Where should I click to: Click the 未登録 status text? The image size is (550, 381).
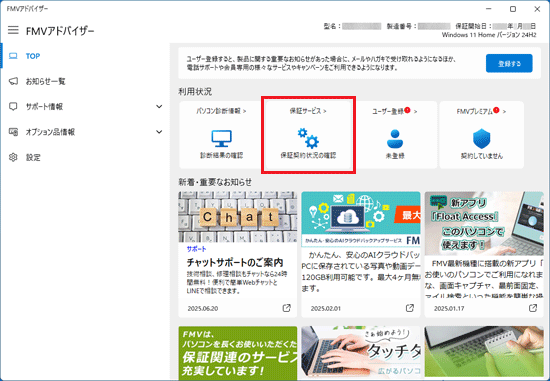[x=395, y=156]
